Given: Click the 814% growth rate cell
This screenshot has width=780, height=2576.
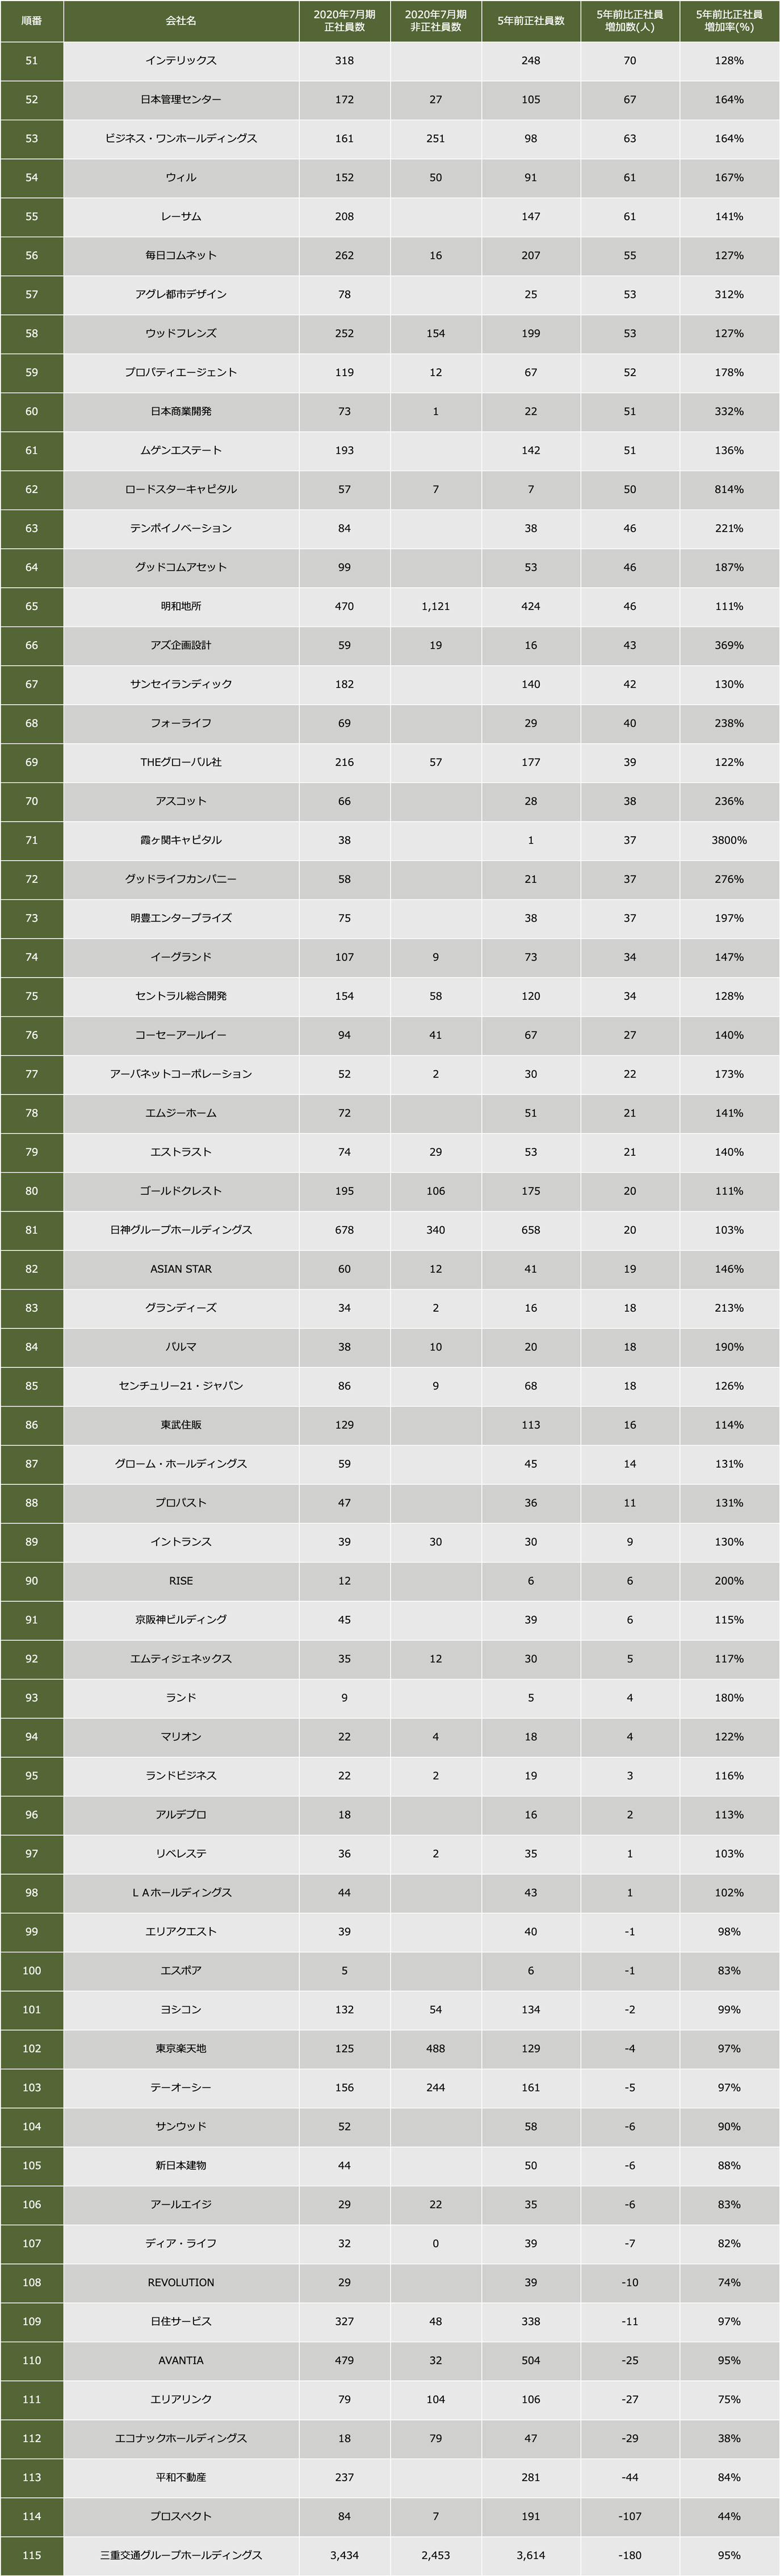Looking at the screenshot, I should click(x=729, y=489).
